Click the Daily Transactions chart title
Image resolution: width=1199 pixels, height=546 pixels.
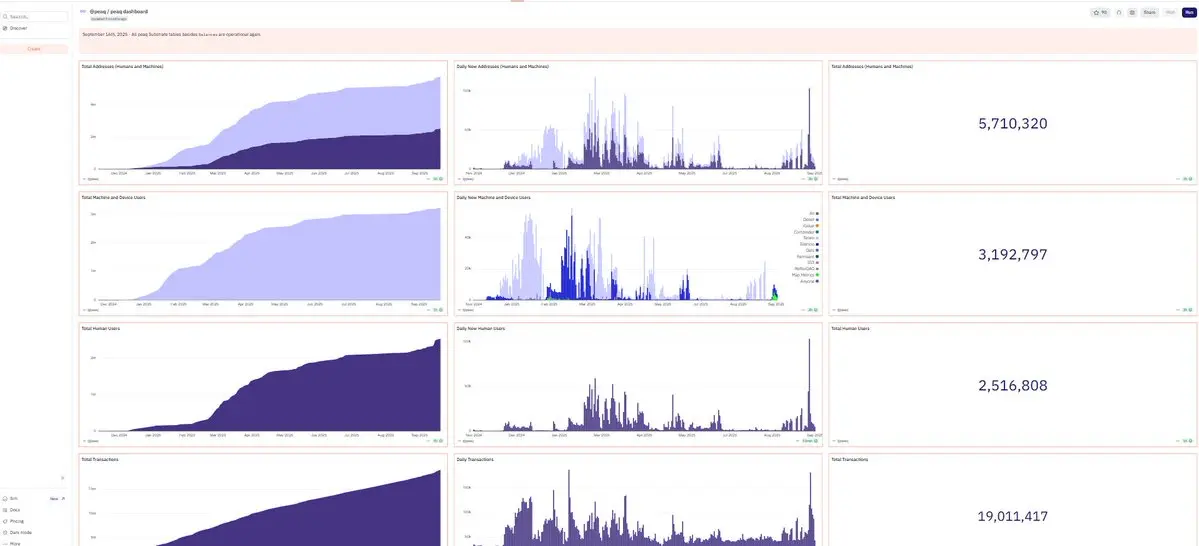click(x=475, y=460)
